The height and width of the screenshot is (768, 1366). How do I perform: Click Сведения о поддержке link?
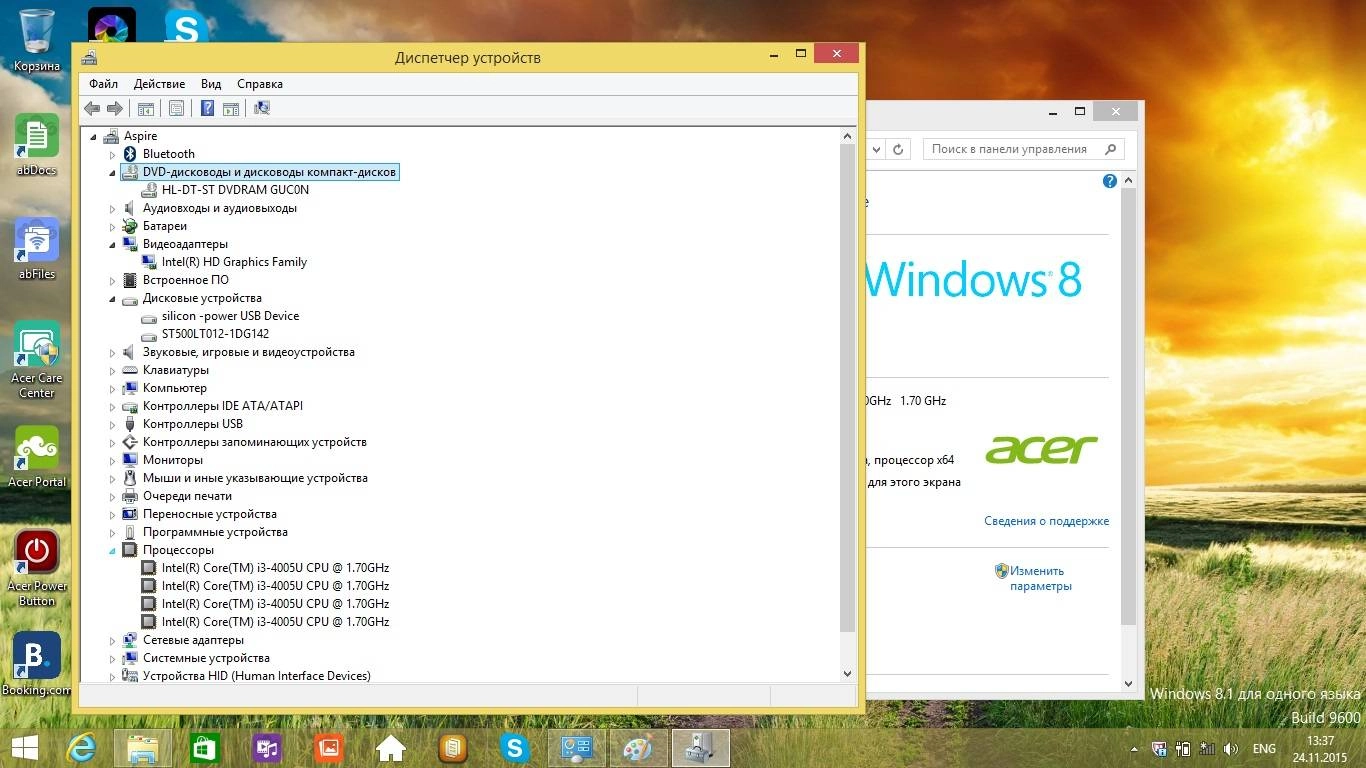click(x=1046, y=521)
